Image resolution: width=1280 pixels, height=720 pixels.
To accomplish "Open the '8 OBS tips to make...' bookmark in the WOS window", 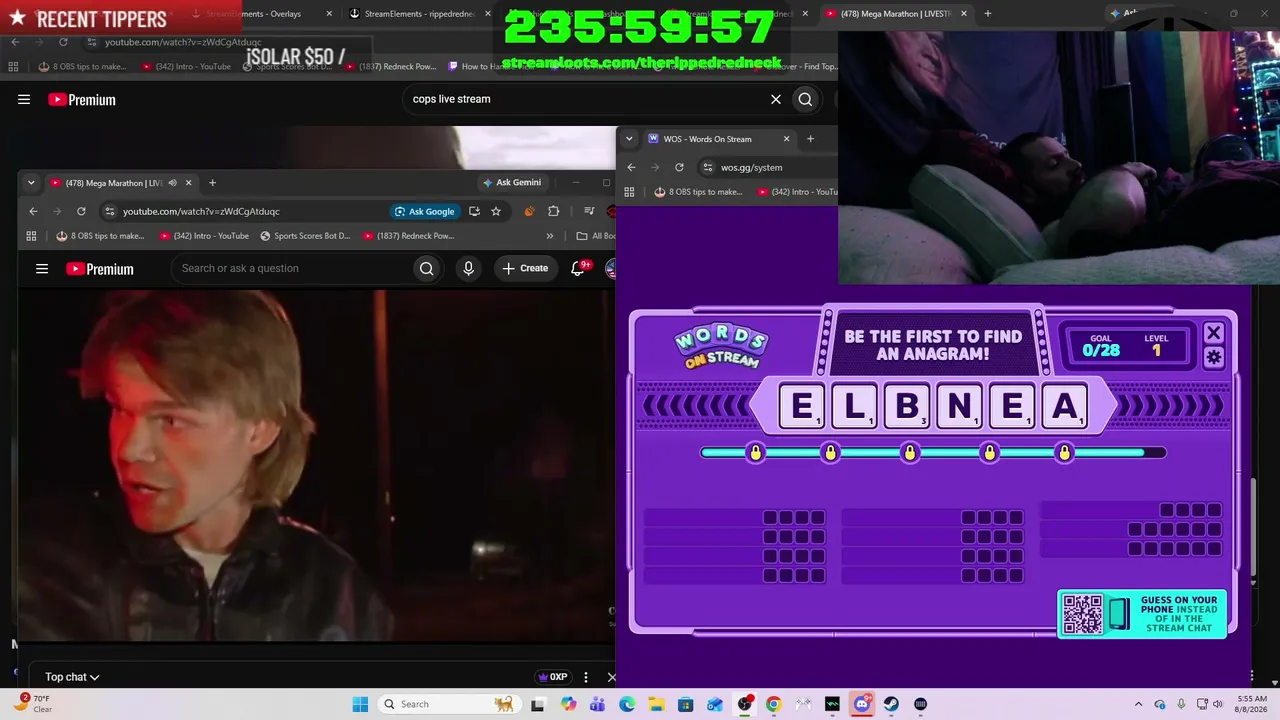I will pos(698,192).
